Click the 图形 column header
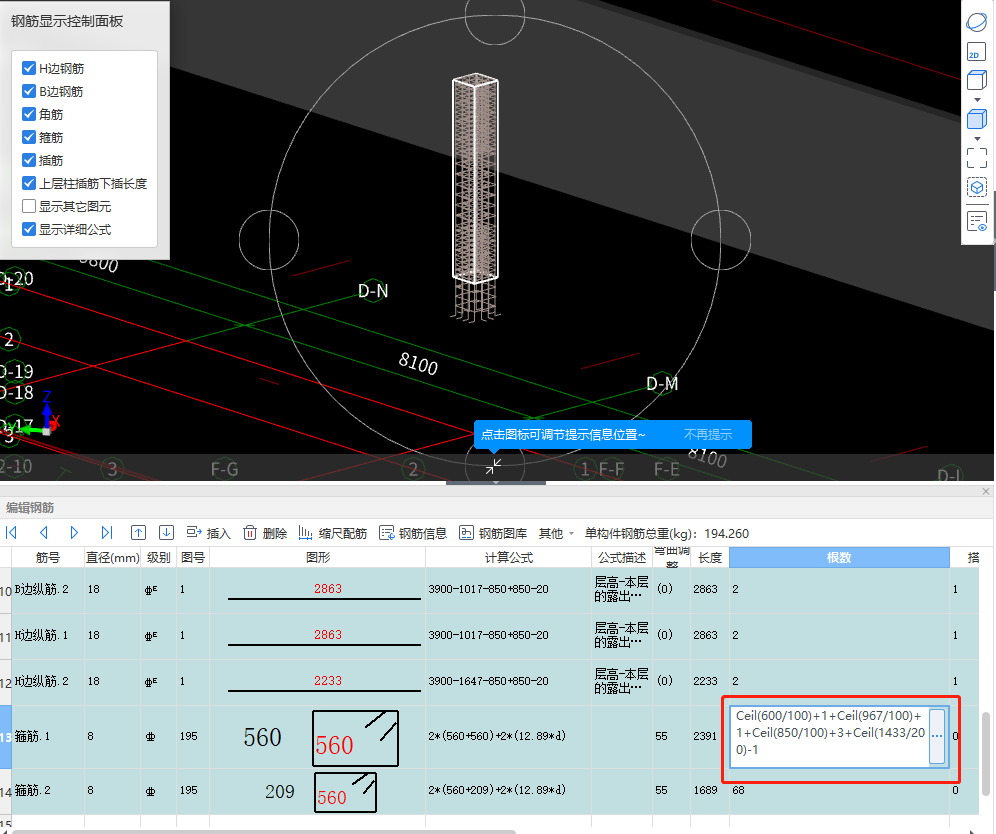This screenshot has width=996, height=834. point(318,557)
